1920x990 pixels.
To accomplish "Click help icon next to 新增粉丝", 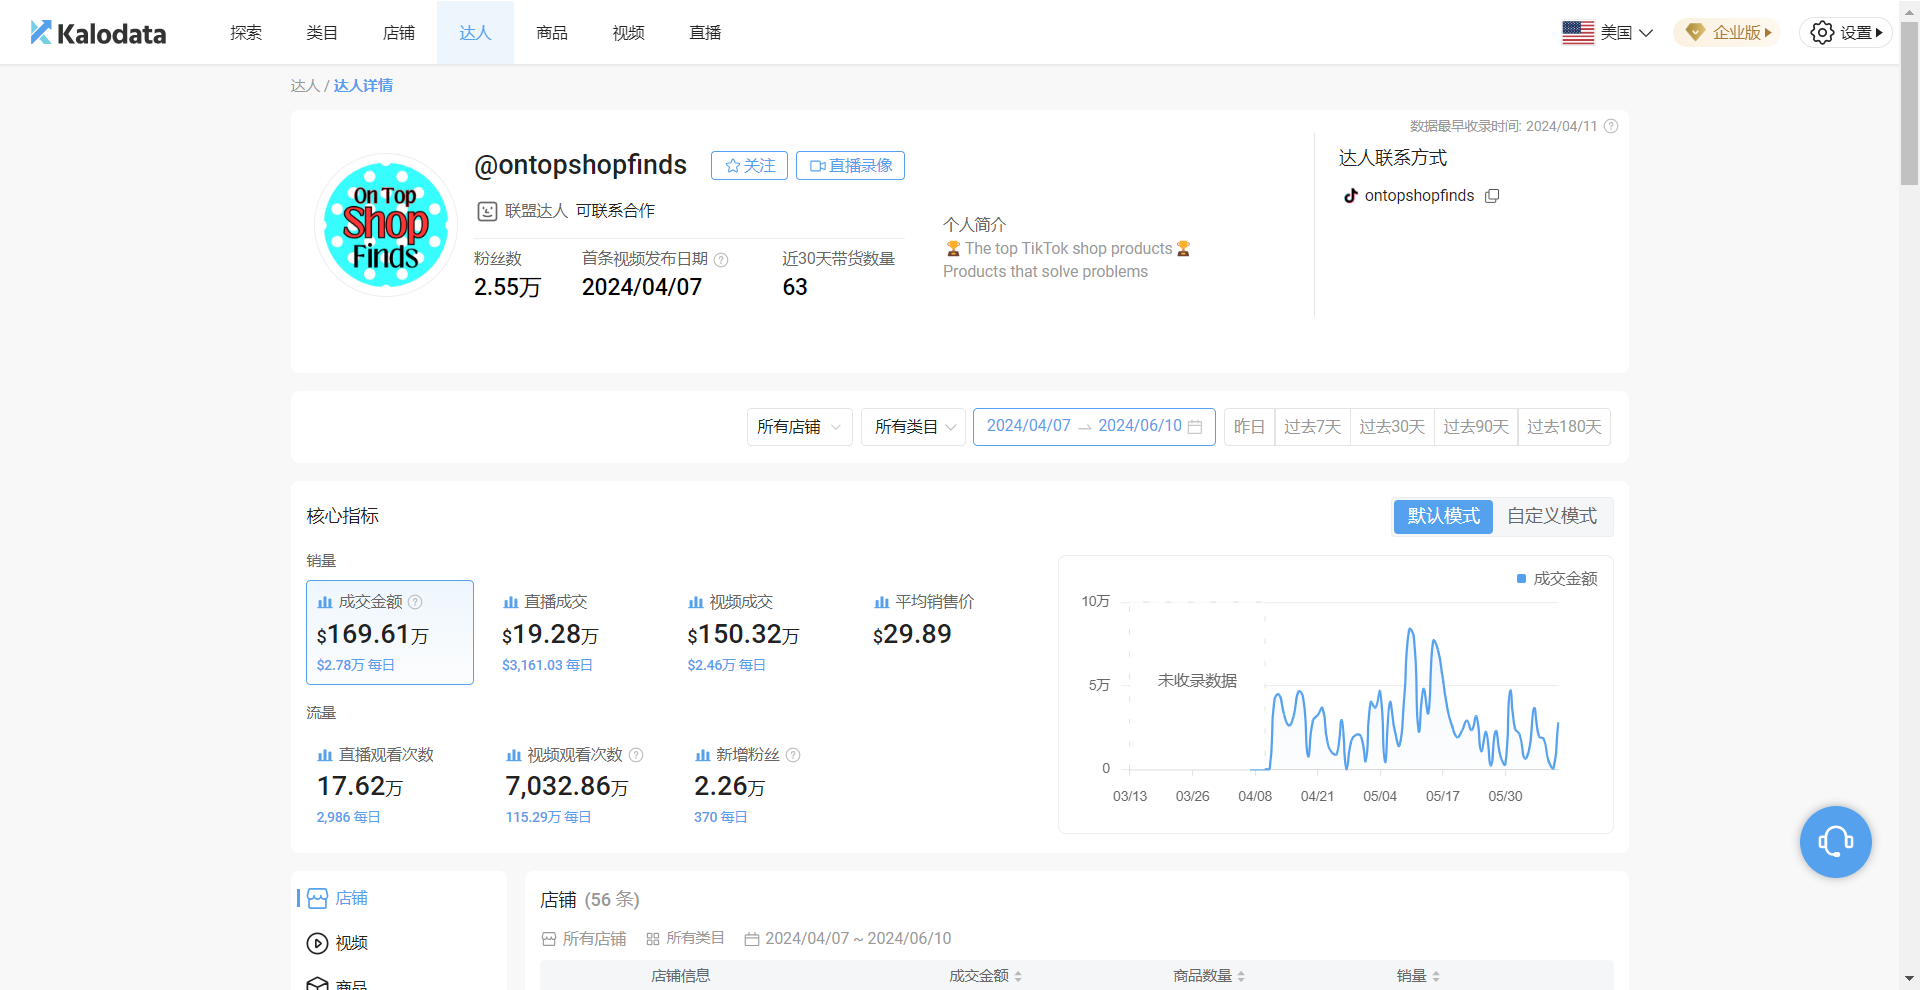I will [793, 755].
